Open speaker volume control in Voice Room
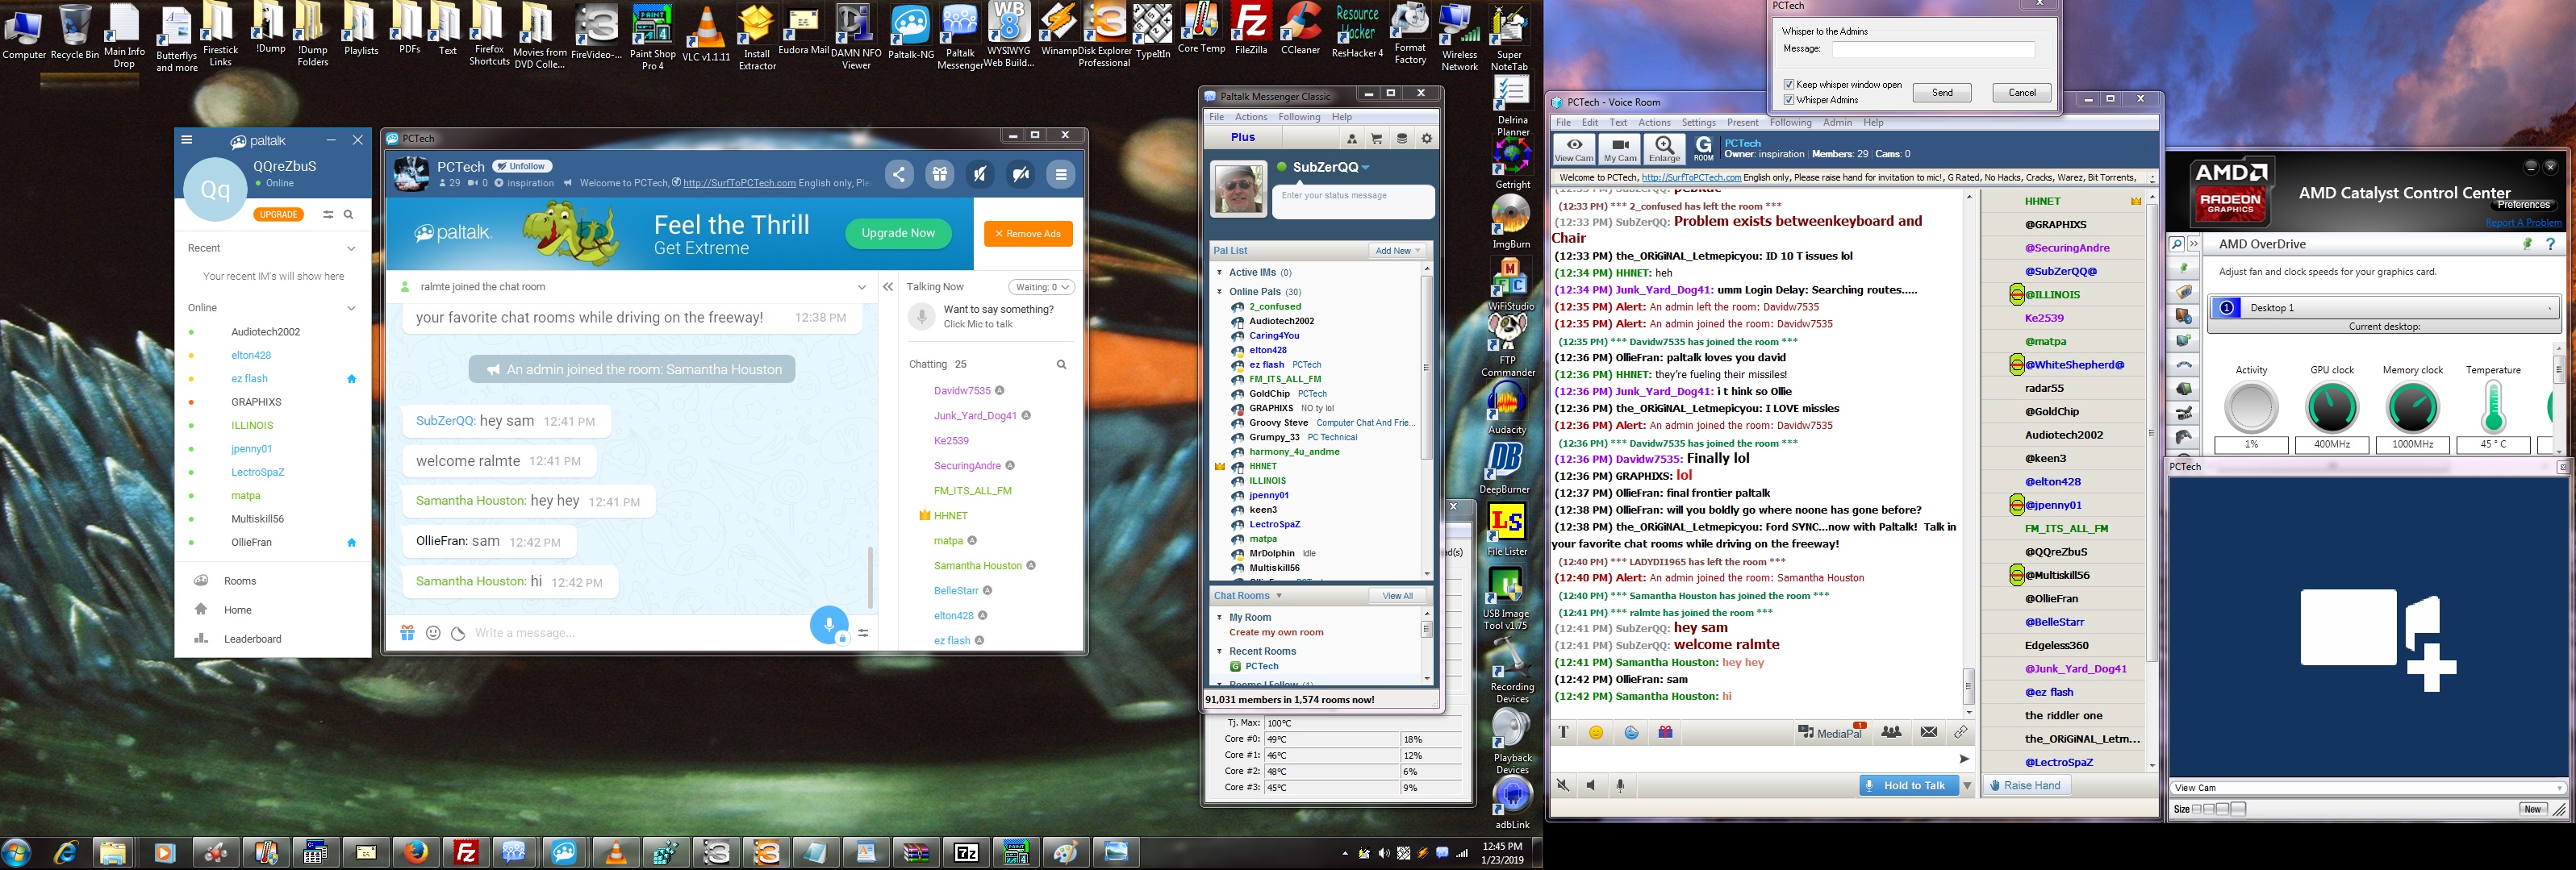Image resolution: width=2576 pixels, height=870 pixels. click(1591, 786)
